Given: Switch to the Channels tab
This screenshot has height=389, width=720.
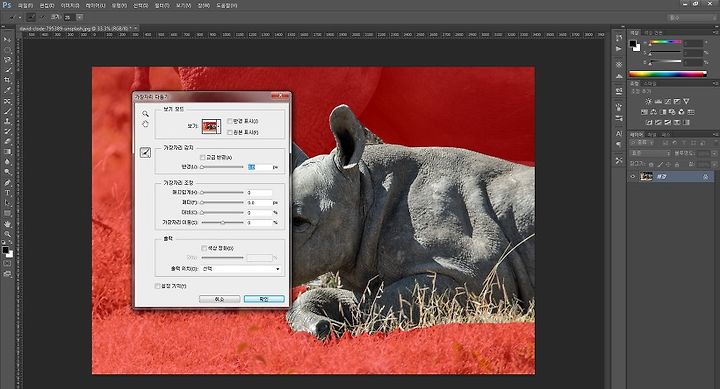Looking at the screenshot, I should 652,134.
